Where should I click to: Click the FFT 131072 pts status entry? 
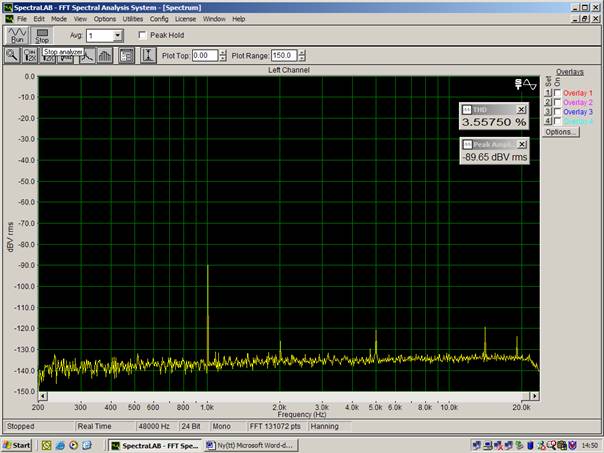click(x=275, y=426)
